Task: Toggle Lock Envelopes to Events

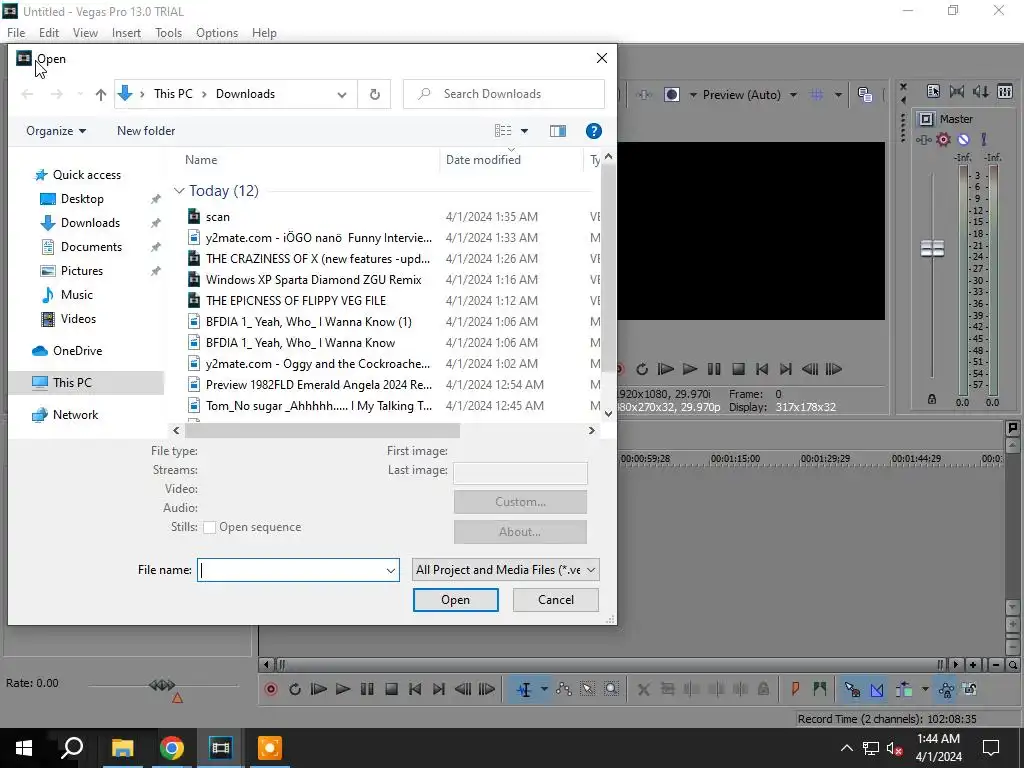Action: [x=946, y=689]
